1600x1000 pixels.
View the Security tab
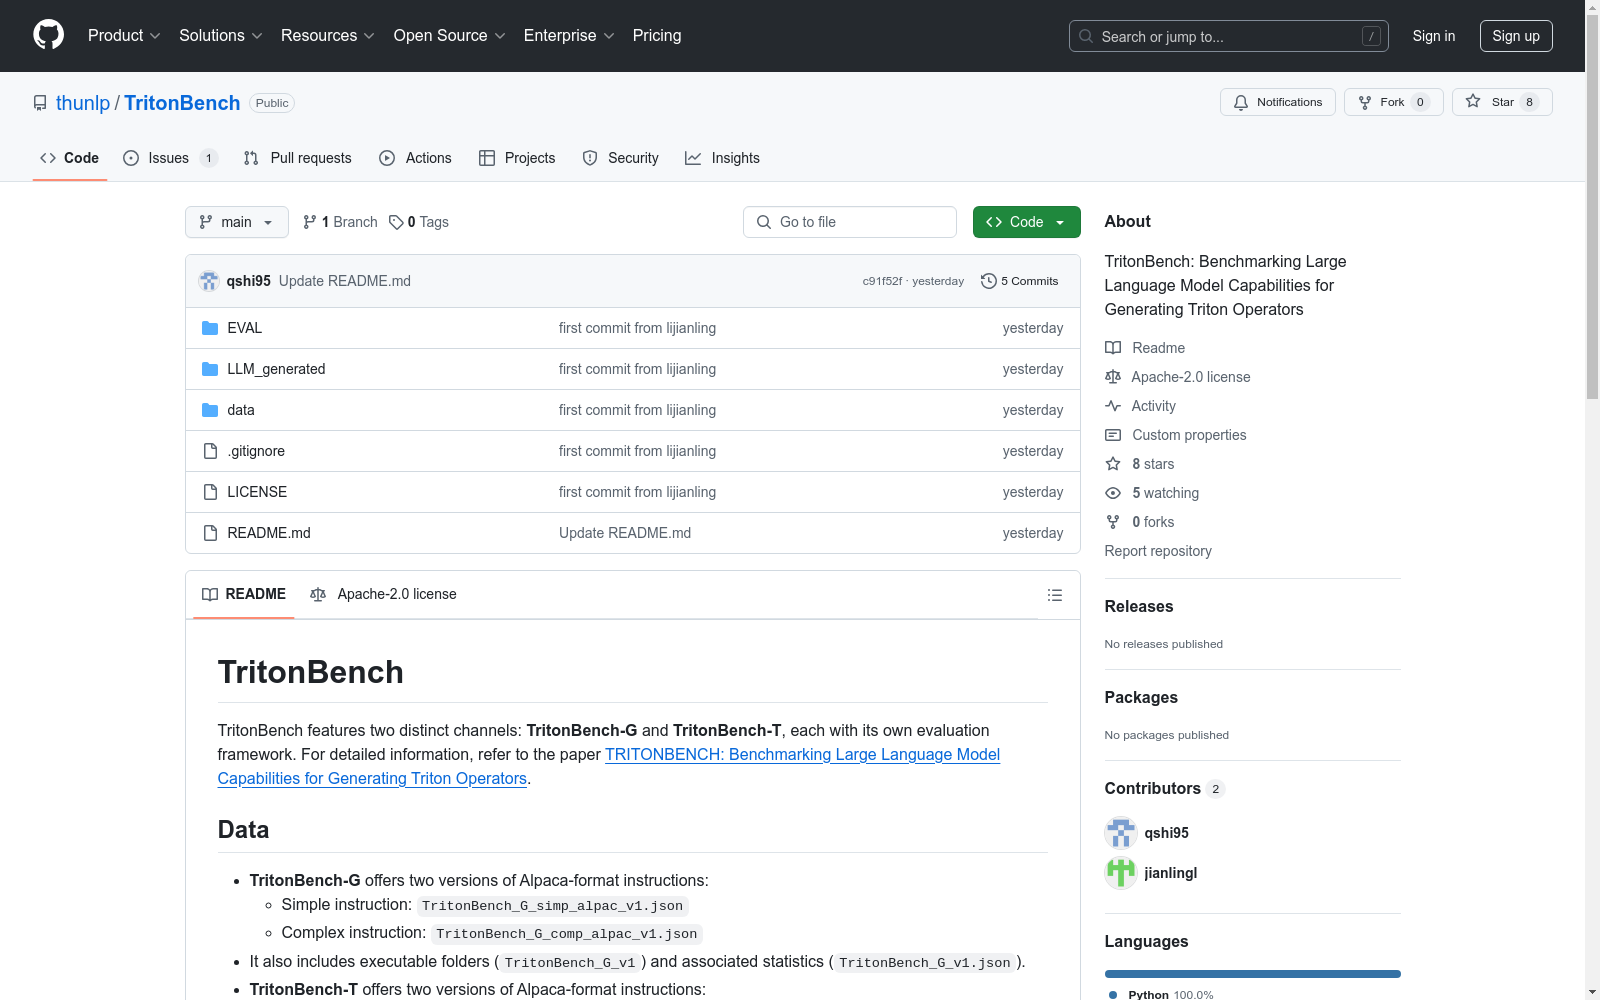[x=621, y=158]
